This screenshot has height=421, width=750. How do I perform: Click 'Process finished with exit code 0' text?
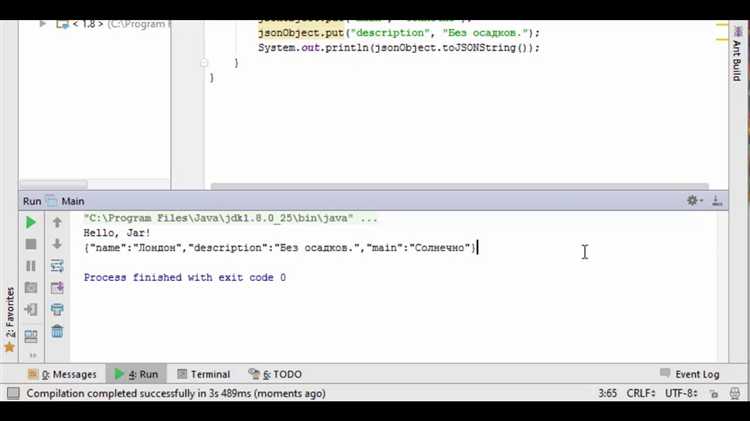coord(185,277)
